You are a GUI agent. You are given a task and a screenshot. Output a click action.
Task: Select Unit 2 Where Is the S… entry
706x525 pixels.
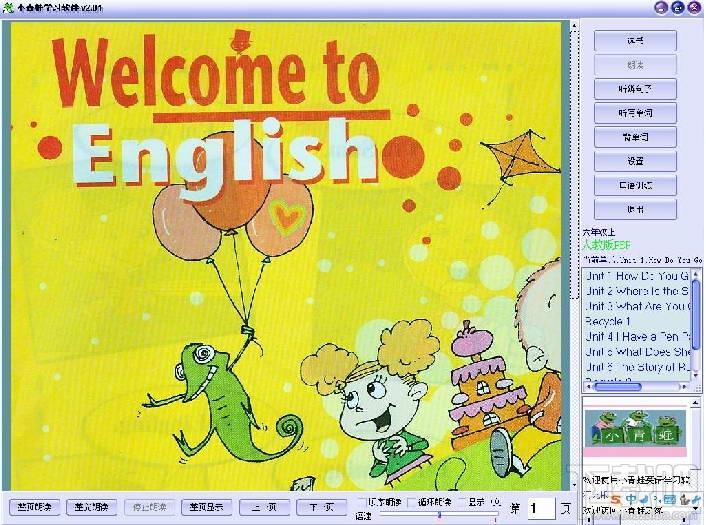[637, 291]
